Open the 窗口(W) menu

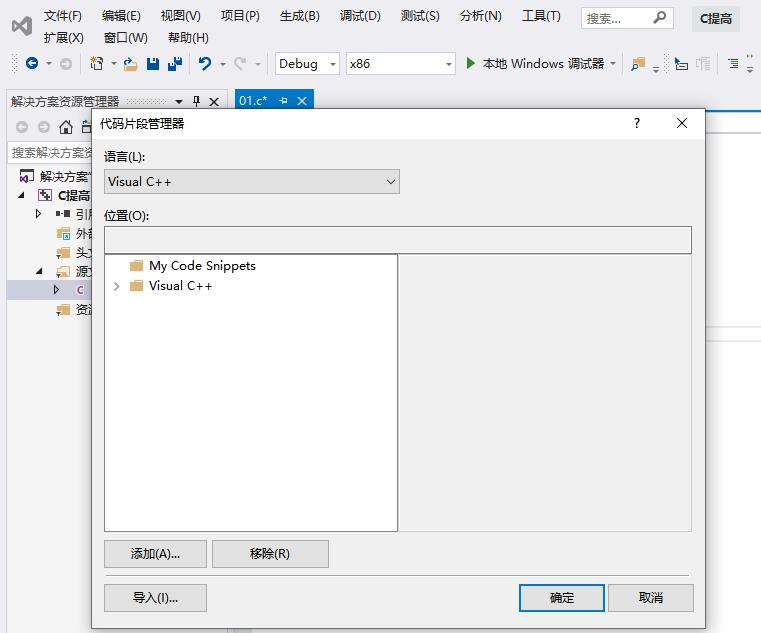coord(126,37)
